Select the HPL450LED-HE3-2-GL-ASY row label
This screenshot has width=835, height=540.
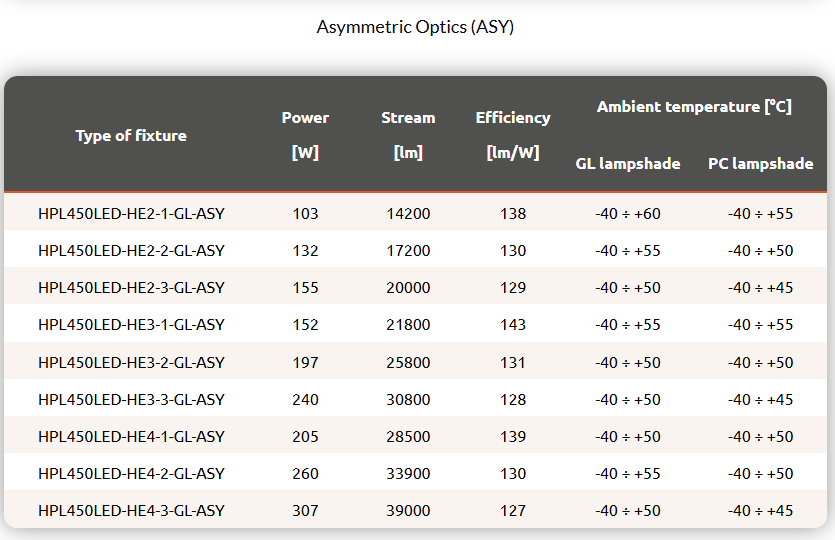[131, 362]
